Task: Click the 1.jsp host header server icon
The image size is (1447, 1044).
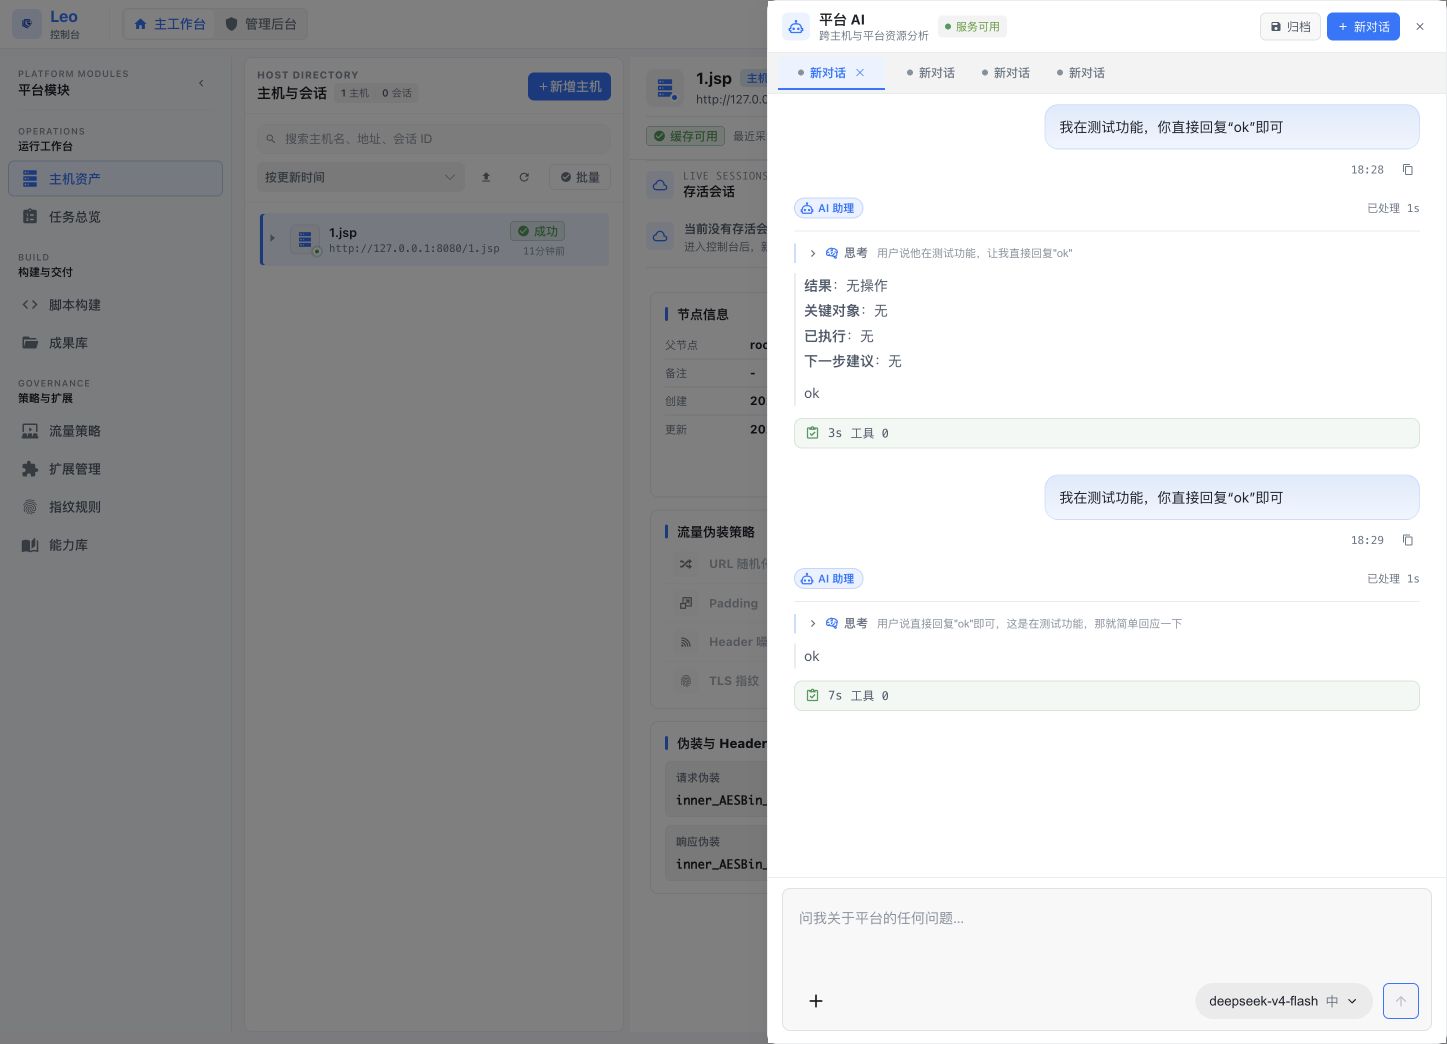Action: point(665,88)
